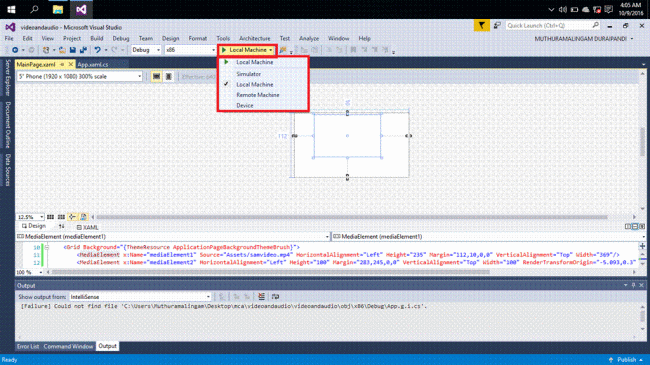
Task: Click the horizontal split pane icon
Action: (635, 226)
